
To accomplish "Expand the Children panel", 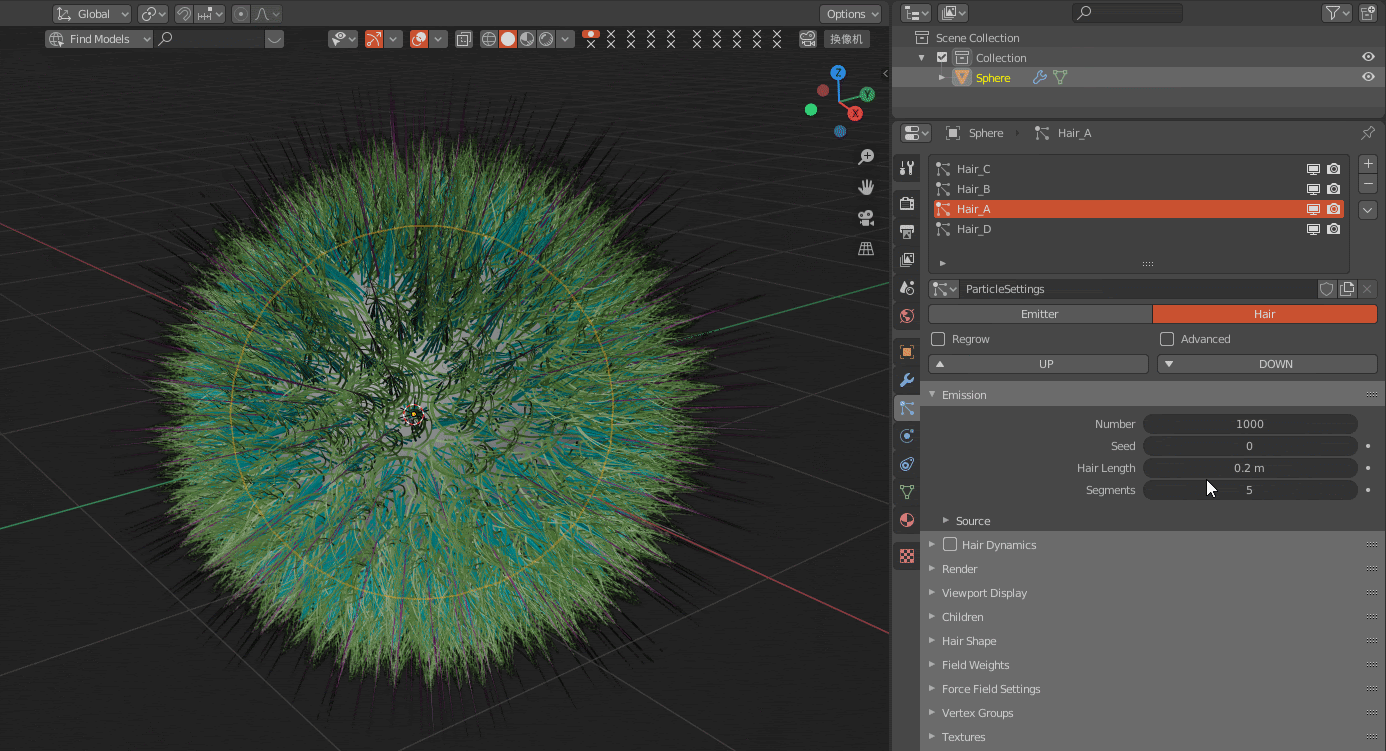I will click(962, 617).
